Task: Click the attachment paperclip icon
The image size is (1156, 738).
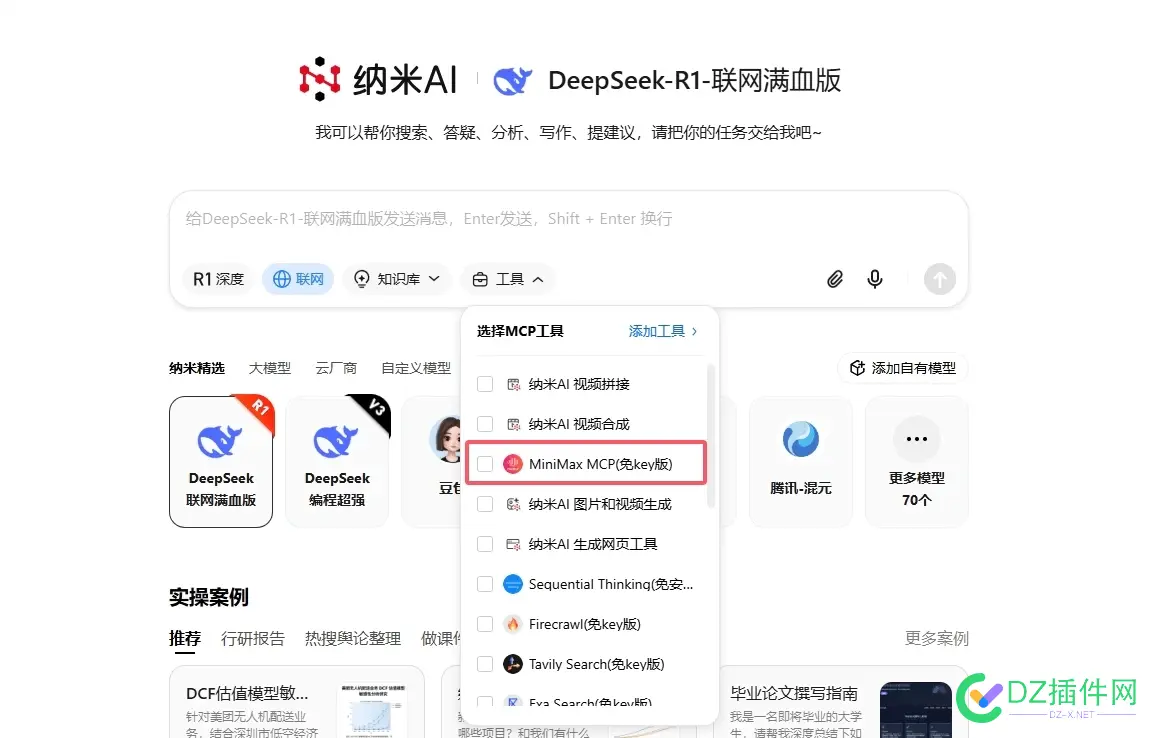Action: pyautogui.click(x=835, y=279)
